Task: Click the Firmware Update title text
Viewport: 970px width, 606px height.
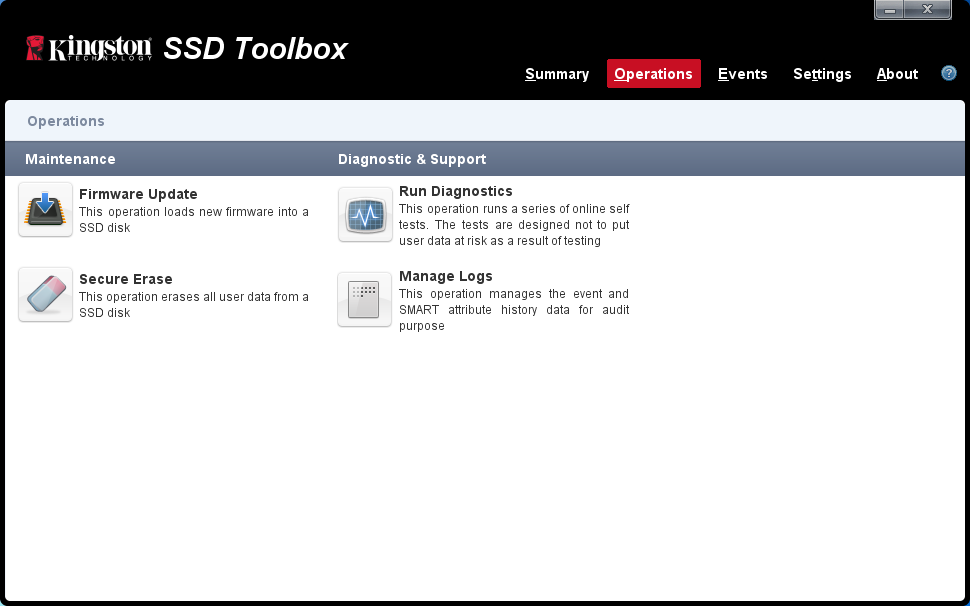Action: click(138, 194)
